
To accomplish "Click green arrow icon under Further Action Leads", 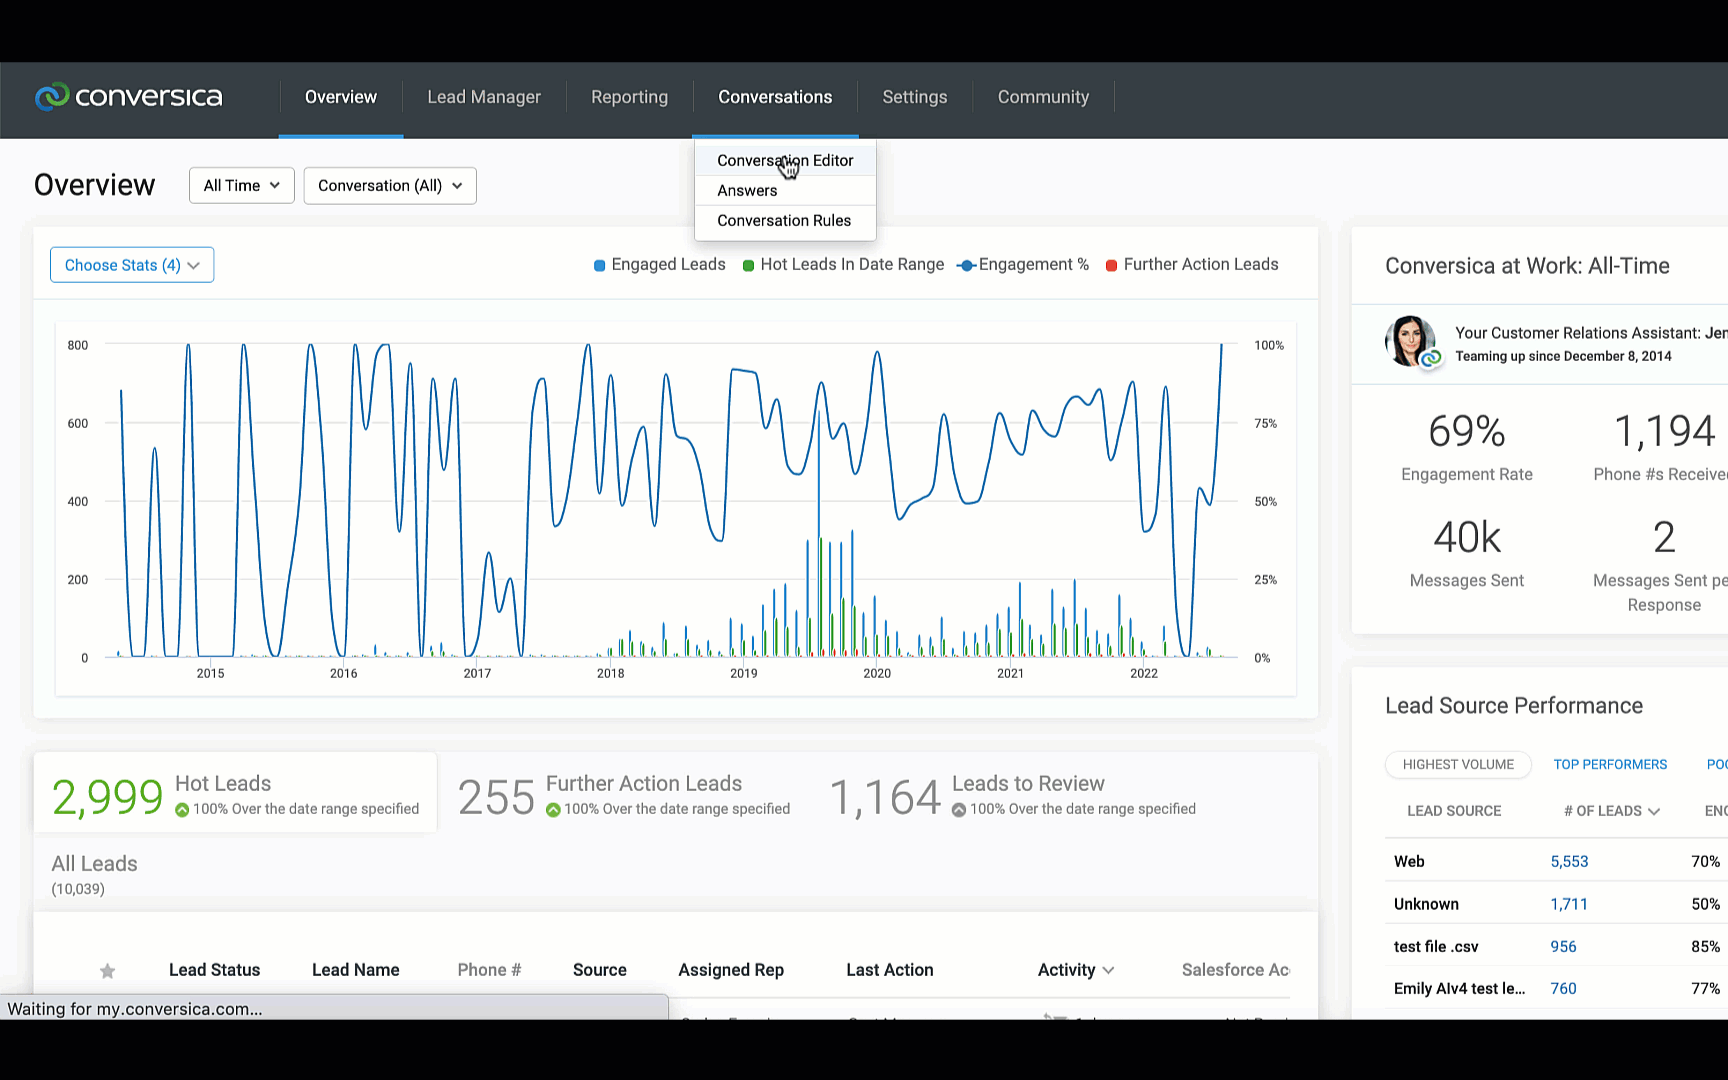I will pos(553,810).
